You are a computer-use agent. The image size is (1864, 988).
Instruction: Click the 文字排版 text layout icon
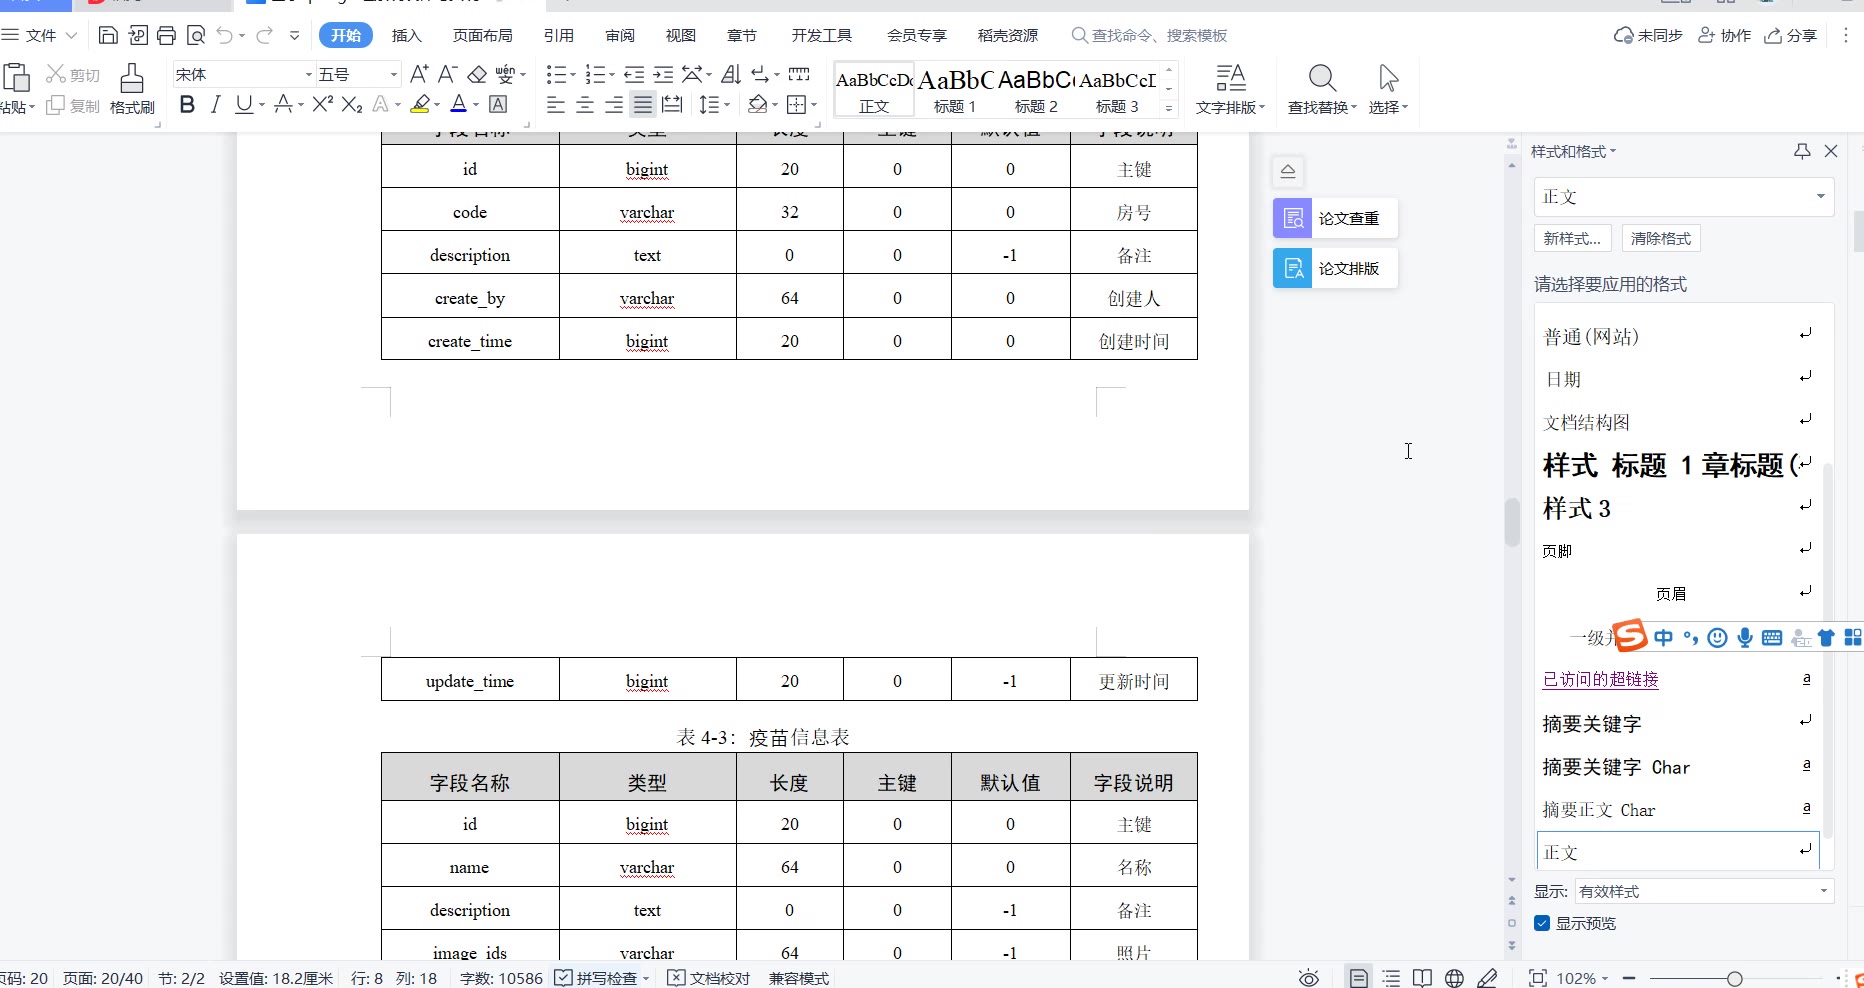point(1230,88)
